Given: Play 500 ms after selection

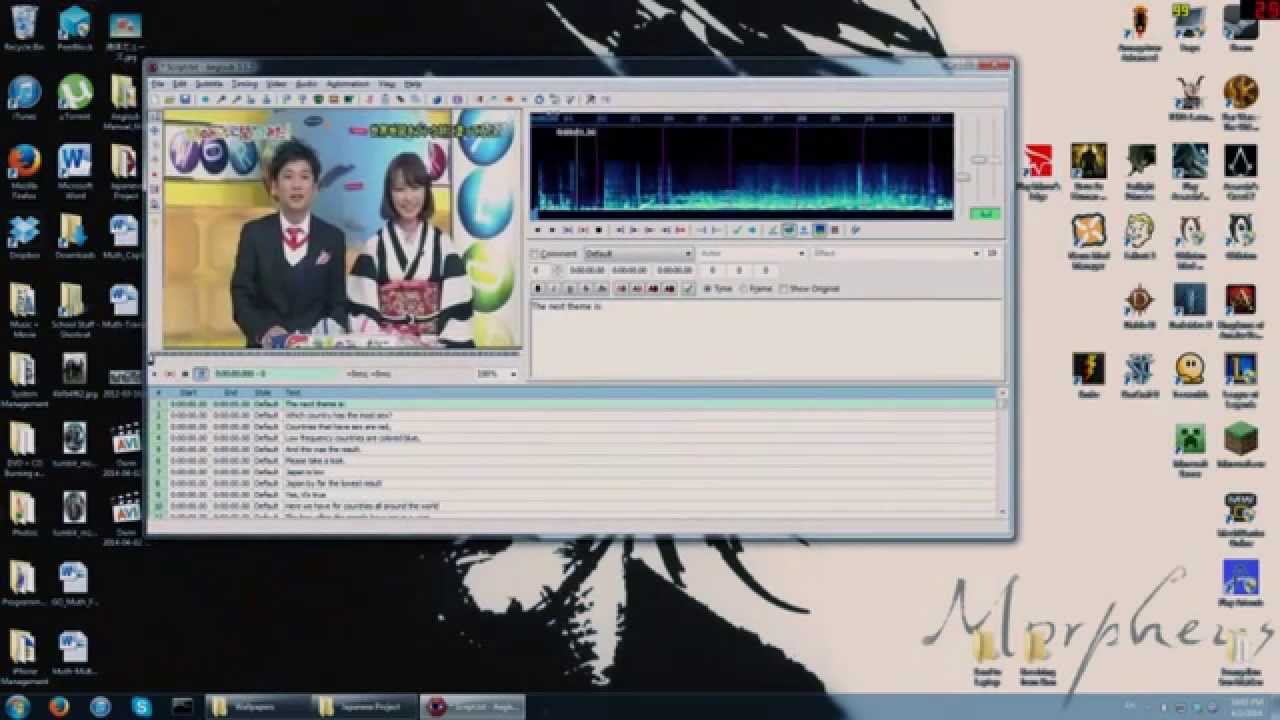Looking at the screenshot, I should click(634, 229).
